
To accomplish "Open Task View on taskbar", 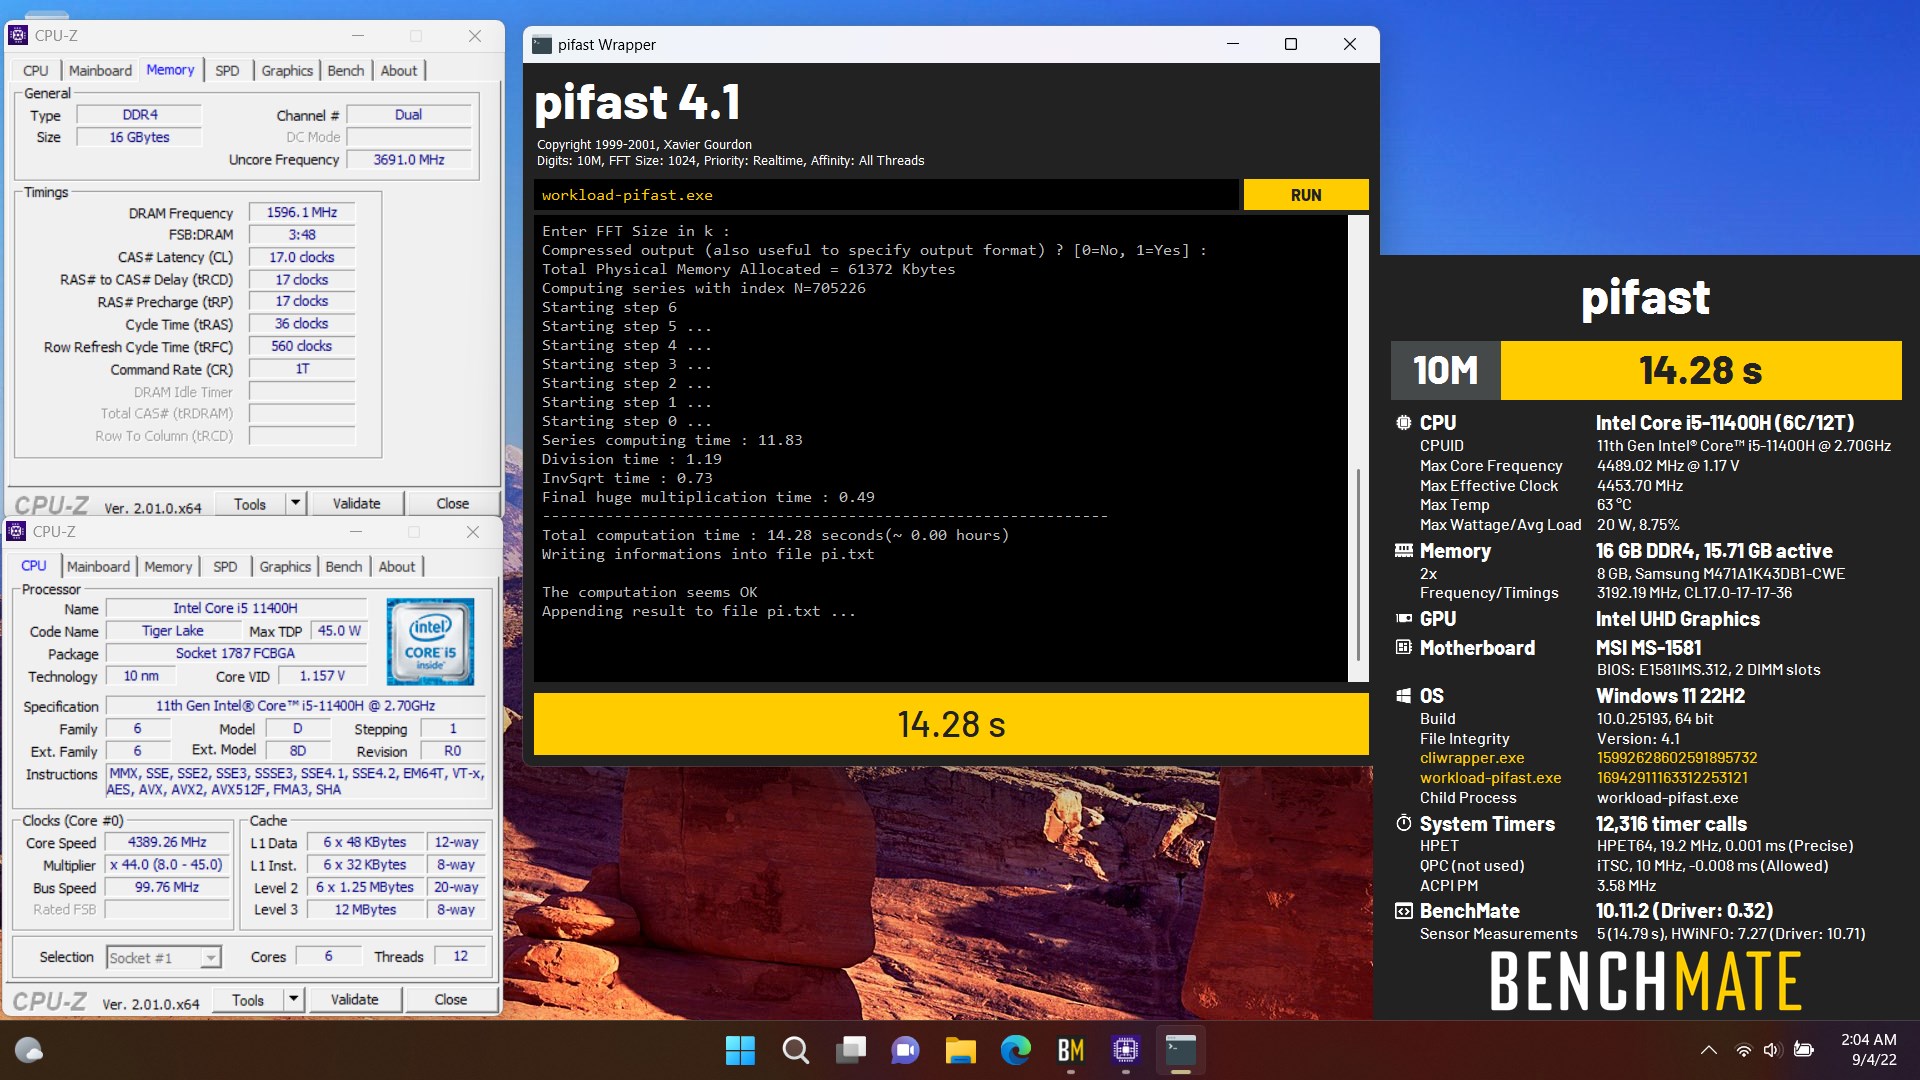I will [x=851, y=1050].
